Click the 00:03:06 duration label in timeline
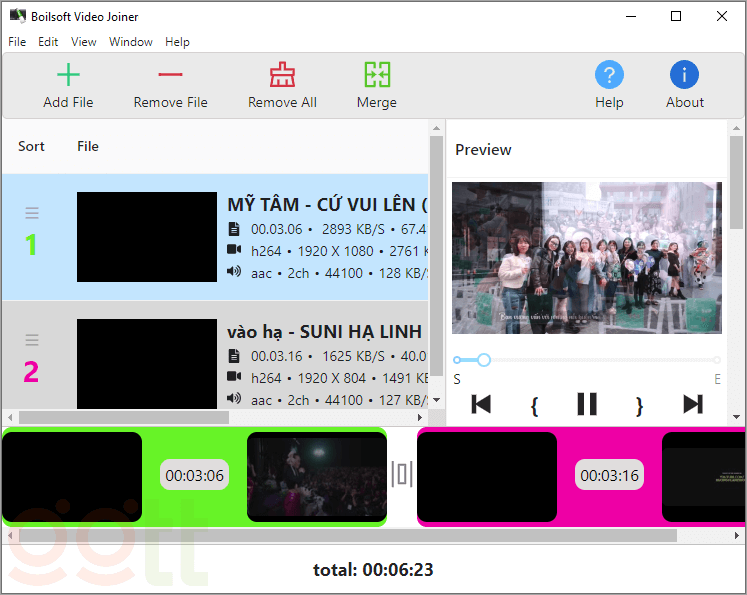This screenshot has width=747, height=595. [x=194, y=475]
